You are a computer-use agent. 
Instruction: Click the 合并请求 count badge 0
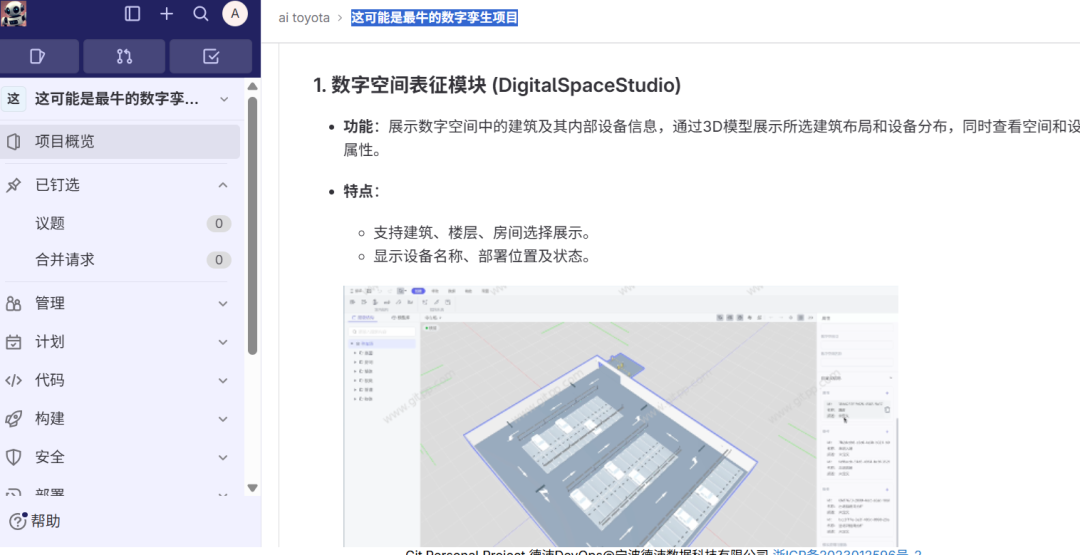point(219,260)
